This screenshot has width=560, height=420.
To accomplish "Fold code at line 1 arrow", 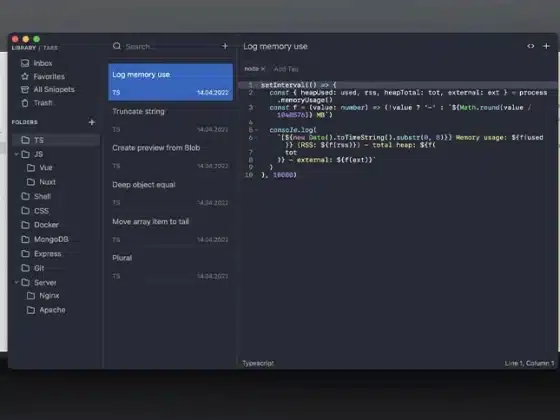I will tap(256, 85).
